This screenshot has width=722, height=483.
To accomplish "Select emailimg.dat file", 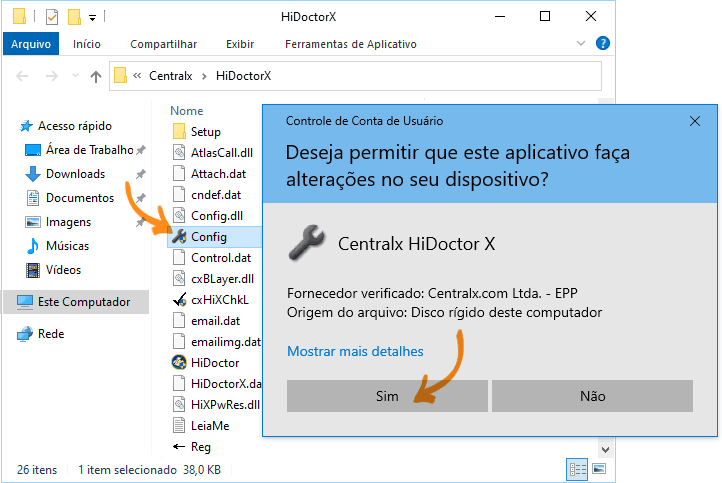I will 226,342.
